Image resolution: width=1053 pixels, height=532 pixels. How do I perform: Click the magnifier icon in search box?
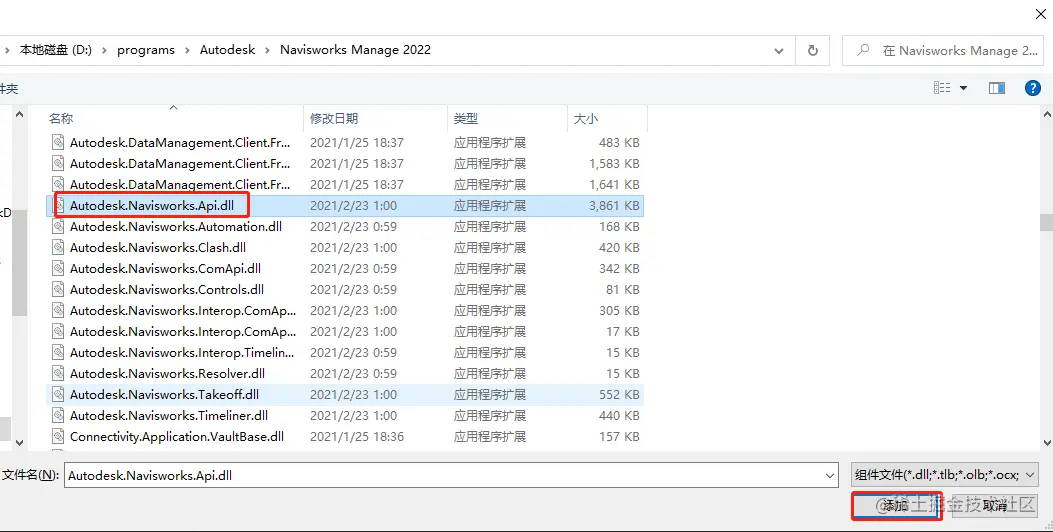tap(864, 50)
